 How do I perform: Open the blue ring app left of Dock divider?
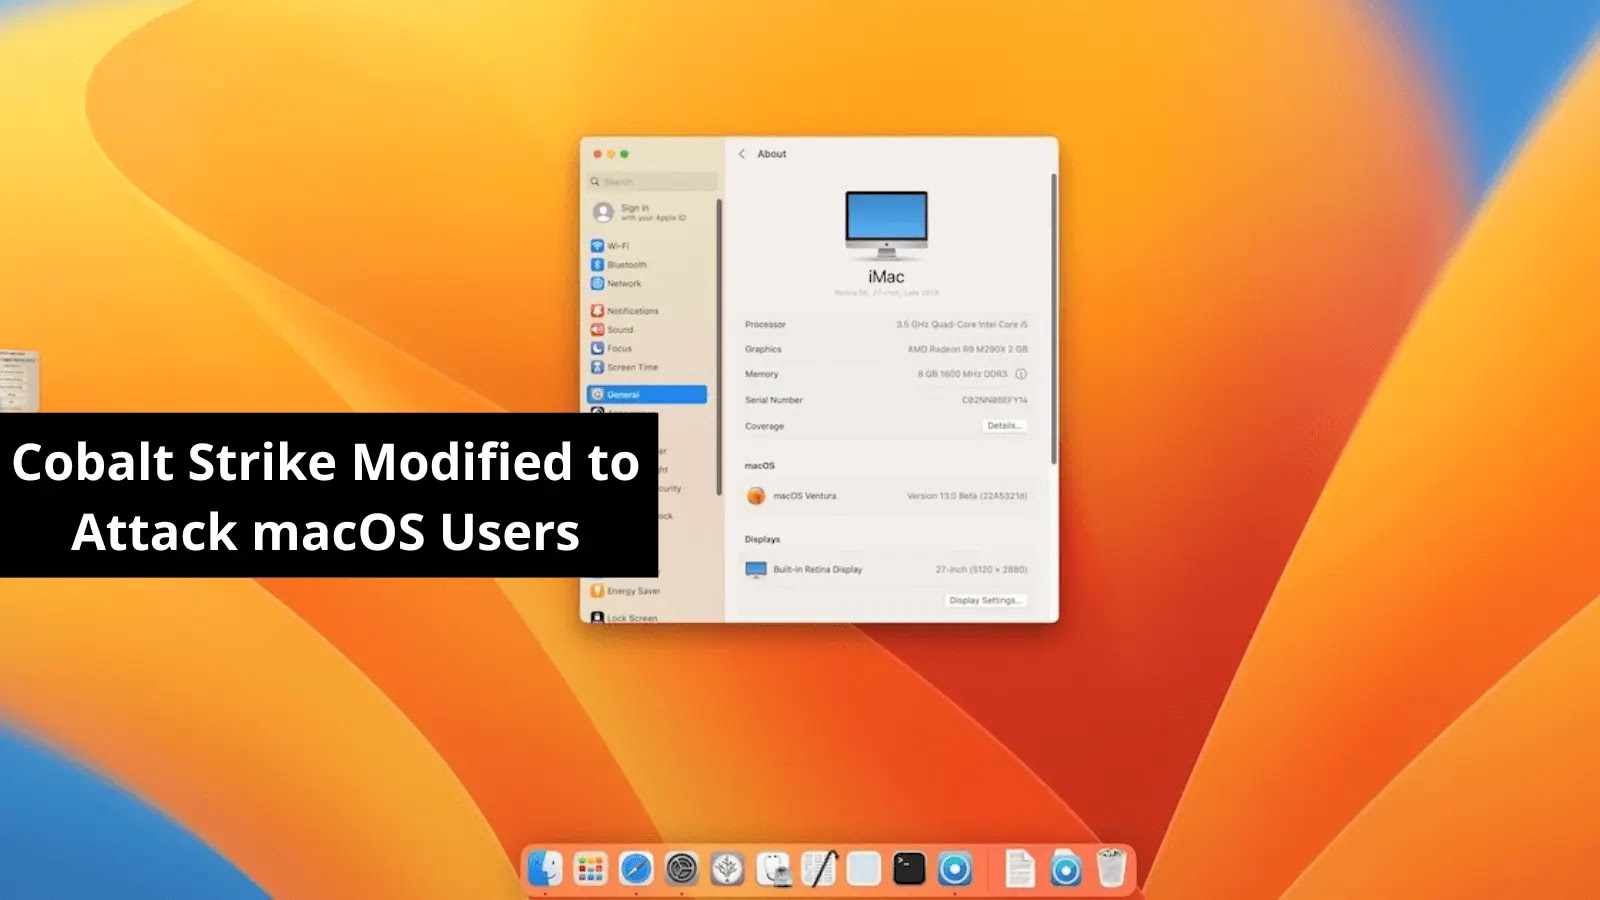(955, 869)
